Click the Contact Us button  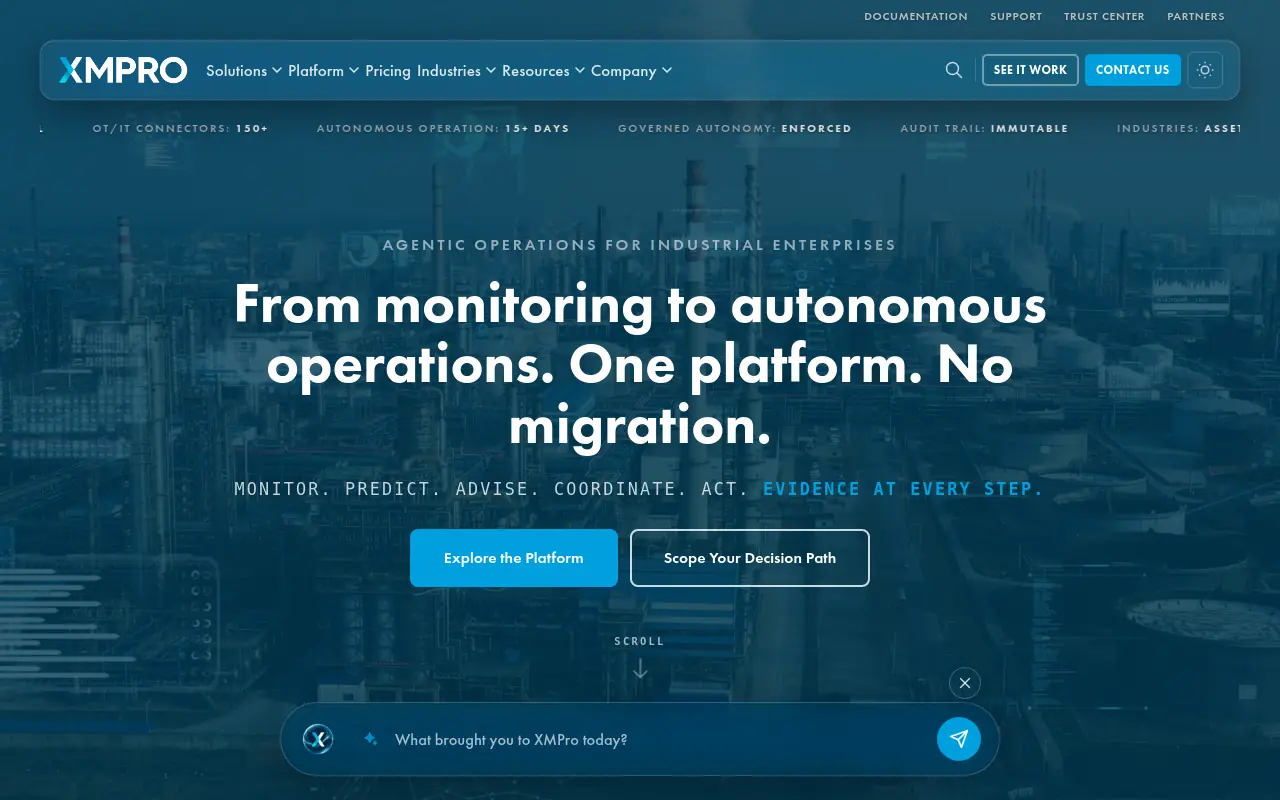coord(1133,70)
